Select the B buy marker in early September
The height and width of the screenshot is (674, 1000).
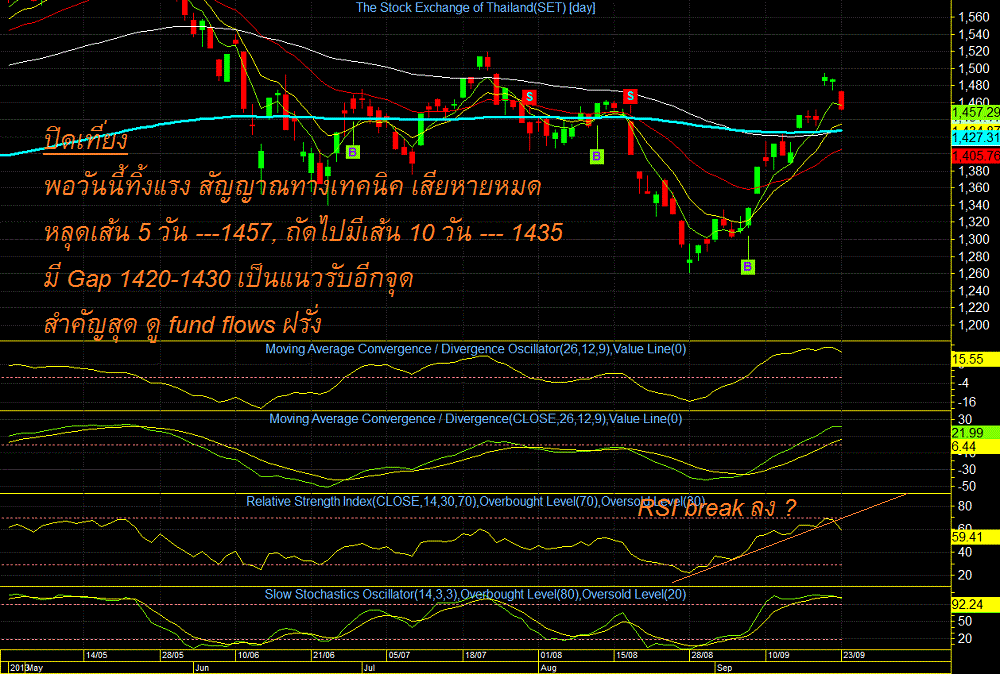(748, 267)
